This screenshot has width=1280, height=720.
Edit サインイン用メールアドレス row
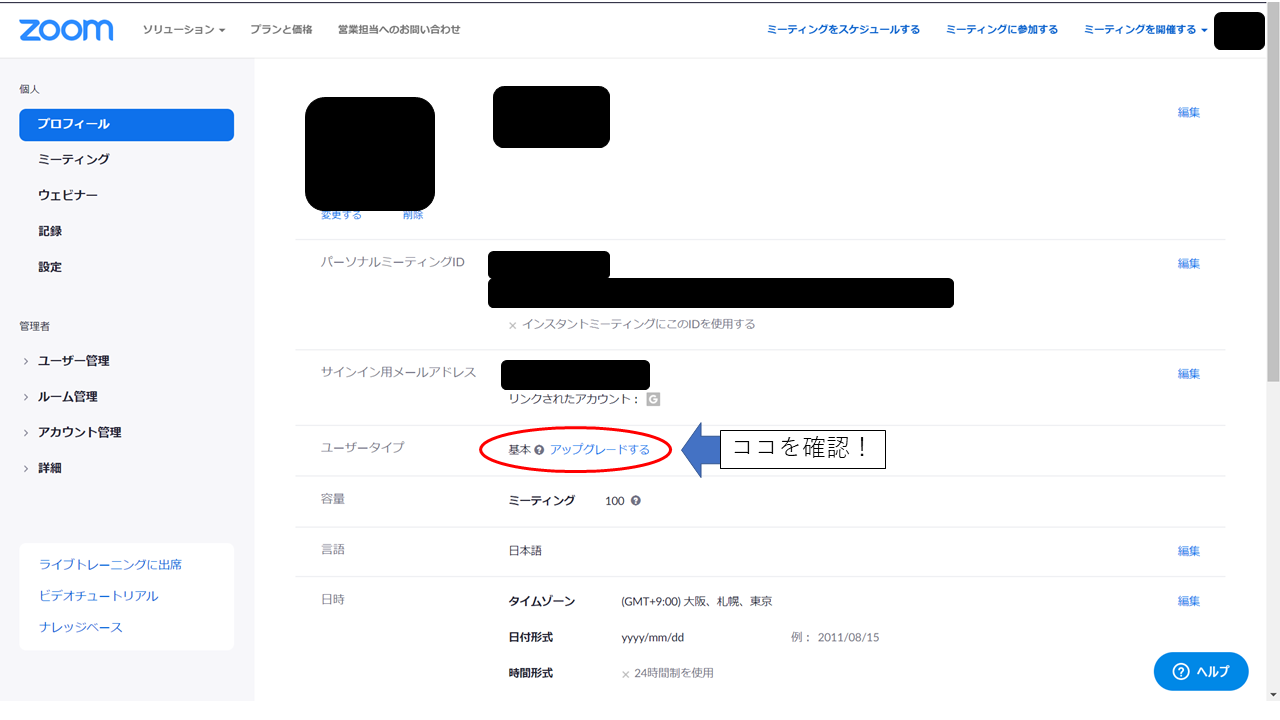click(1188, 374)
